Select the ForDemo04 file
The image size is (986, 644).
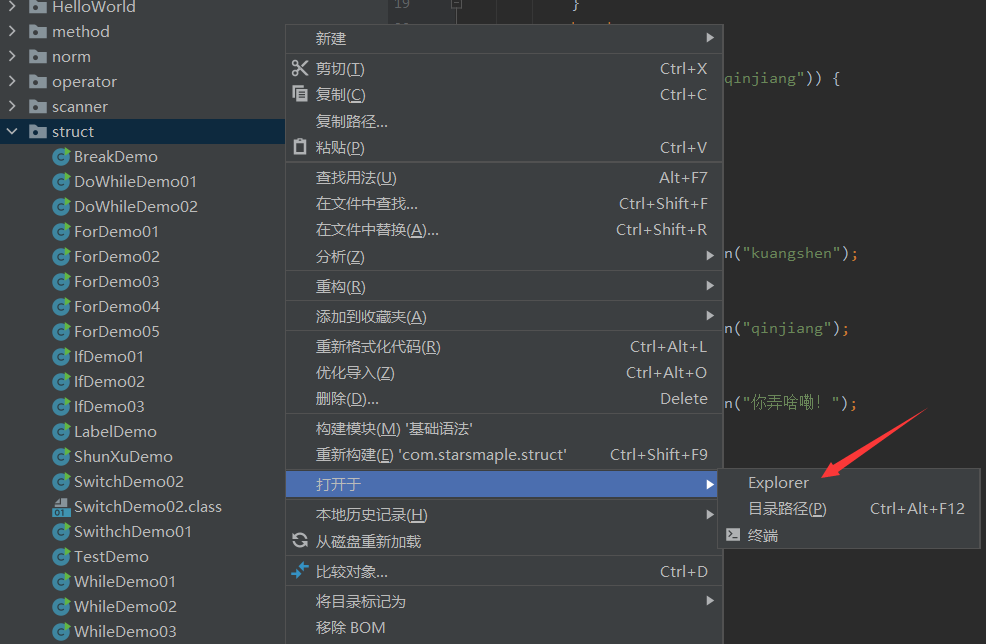click(x=117, y=306)
